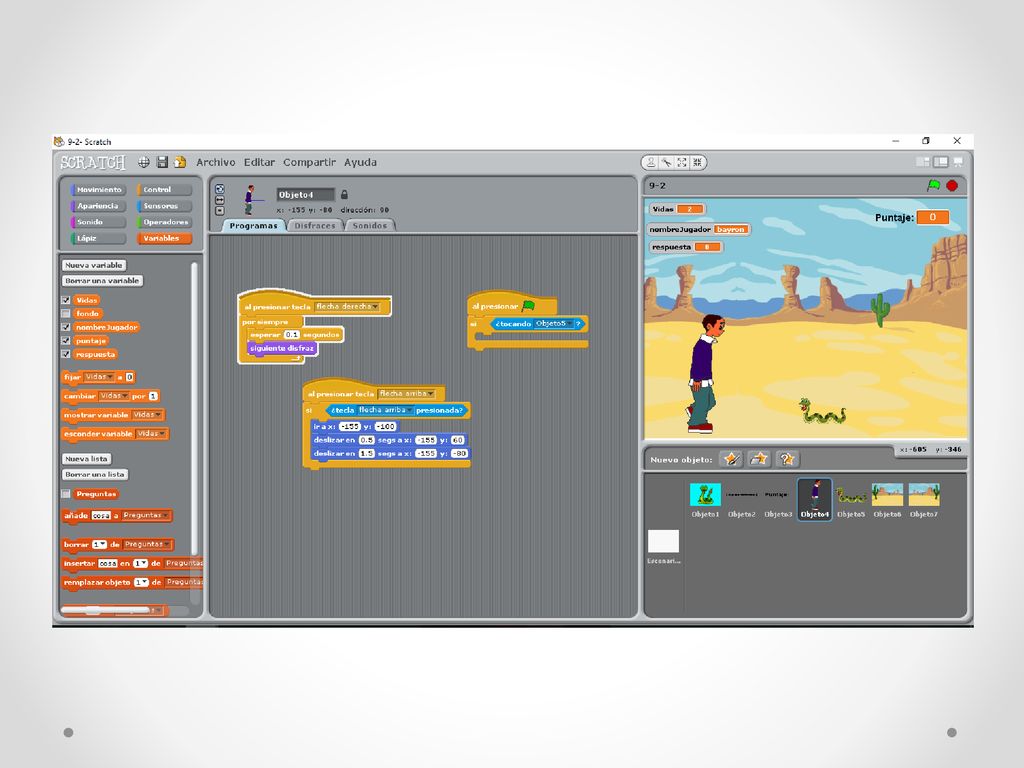Select the delete scissors tool
This screenshot has width=1024, height=768.
666,162
